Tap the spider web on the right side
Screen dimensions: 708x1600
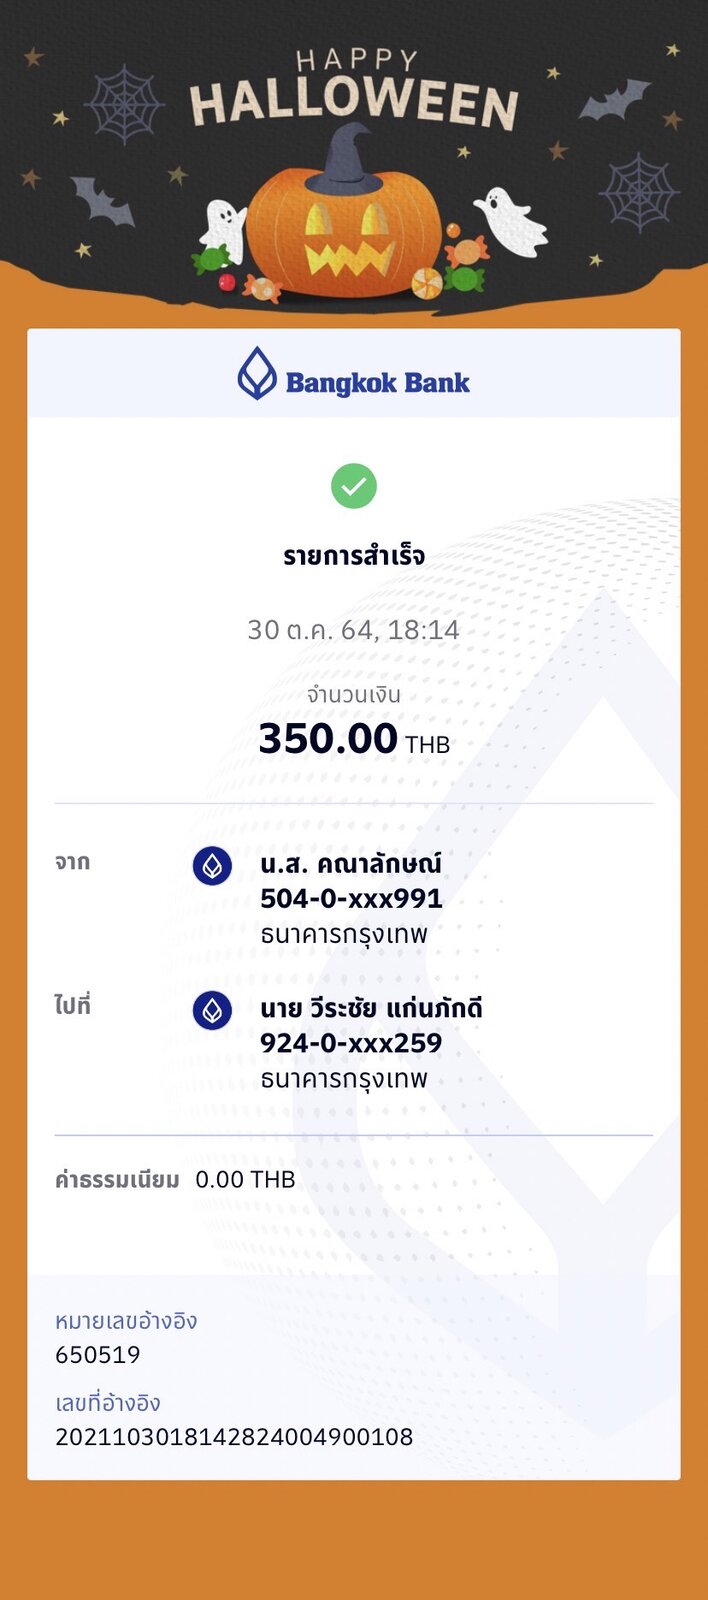[x=639, y=191]
